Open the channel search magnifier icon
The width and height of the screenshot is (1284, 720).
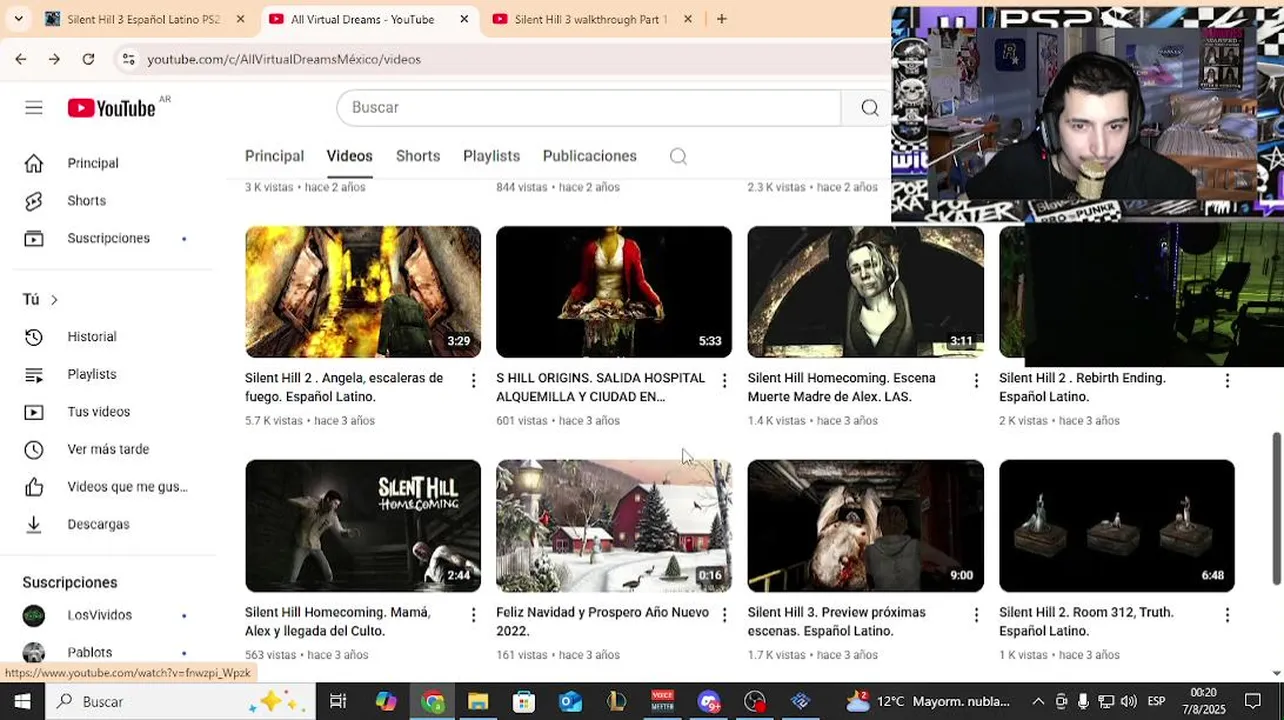(x=678, y=156)
